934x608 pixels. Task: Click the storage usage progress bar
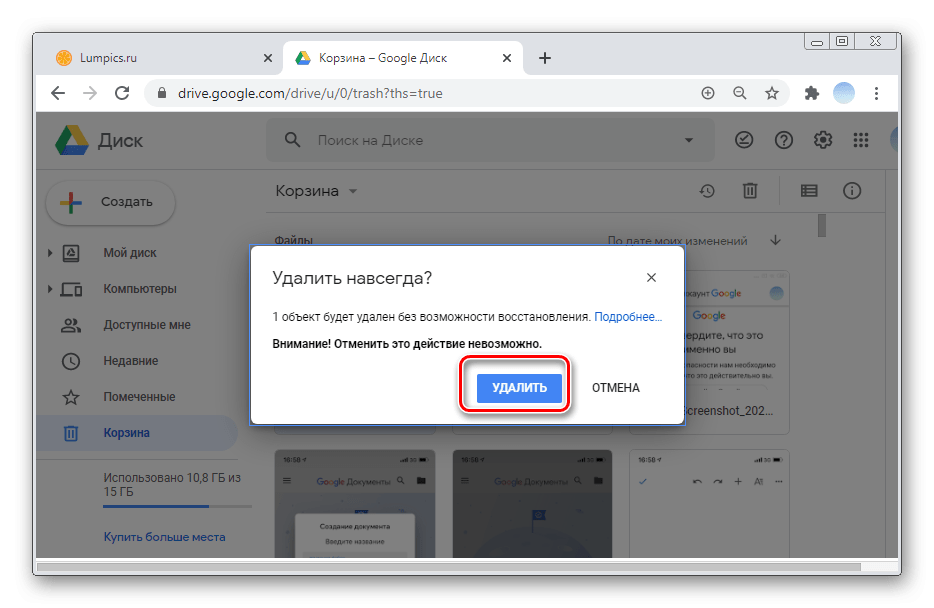tap(177, 506)
